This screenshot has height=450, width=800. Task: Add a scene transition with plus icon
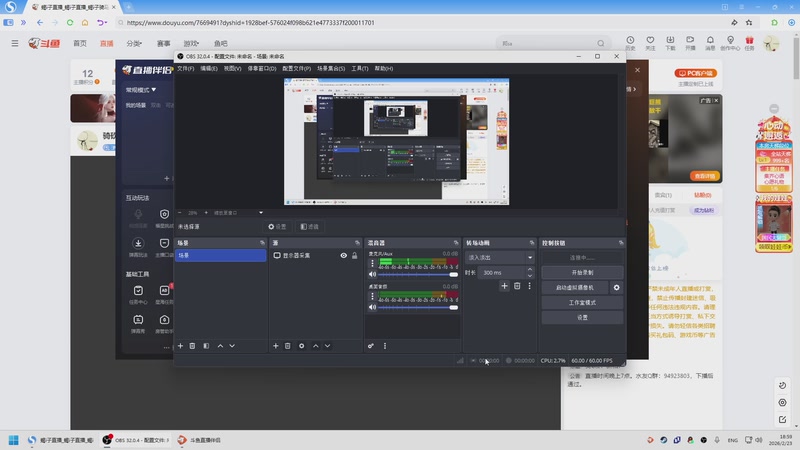pos(504,286)
